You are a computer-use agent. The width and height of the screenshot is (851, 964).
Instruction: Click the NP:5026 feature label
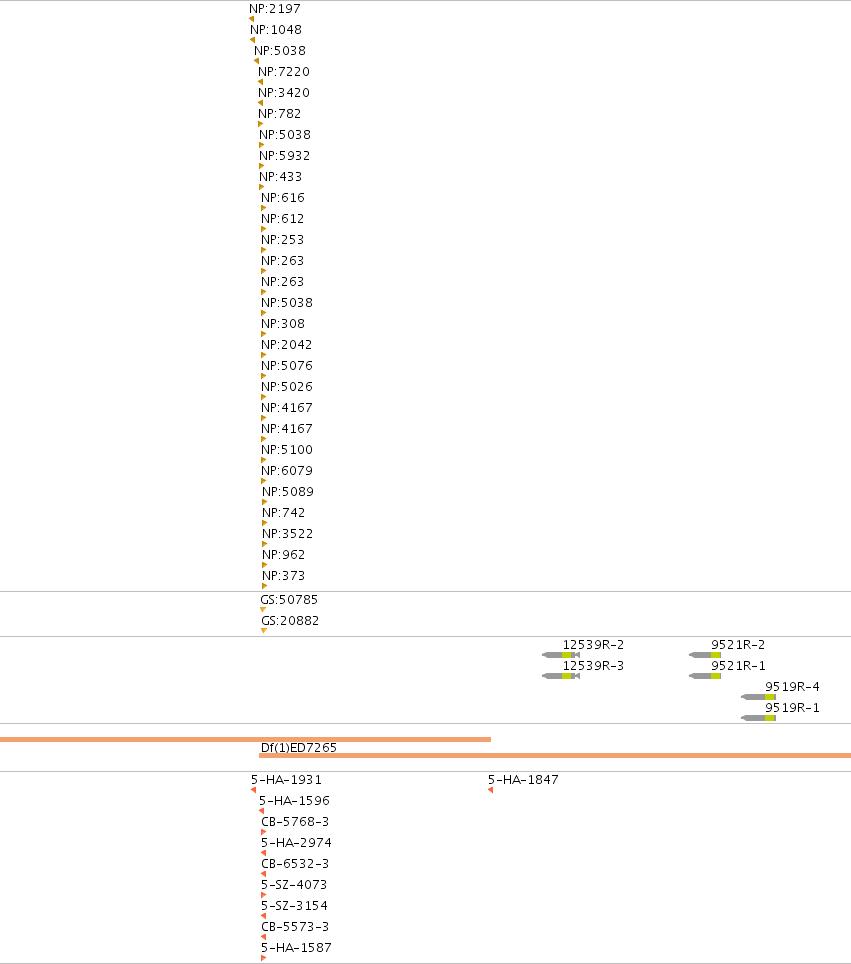click(287, 386)
